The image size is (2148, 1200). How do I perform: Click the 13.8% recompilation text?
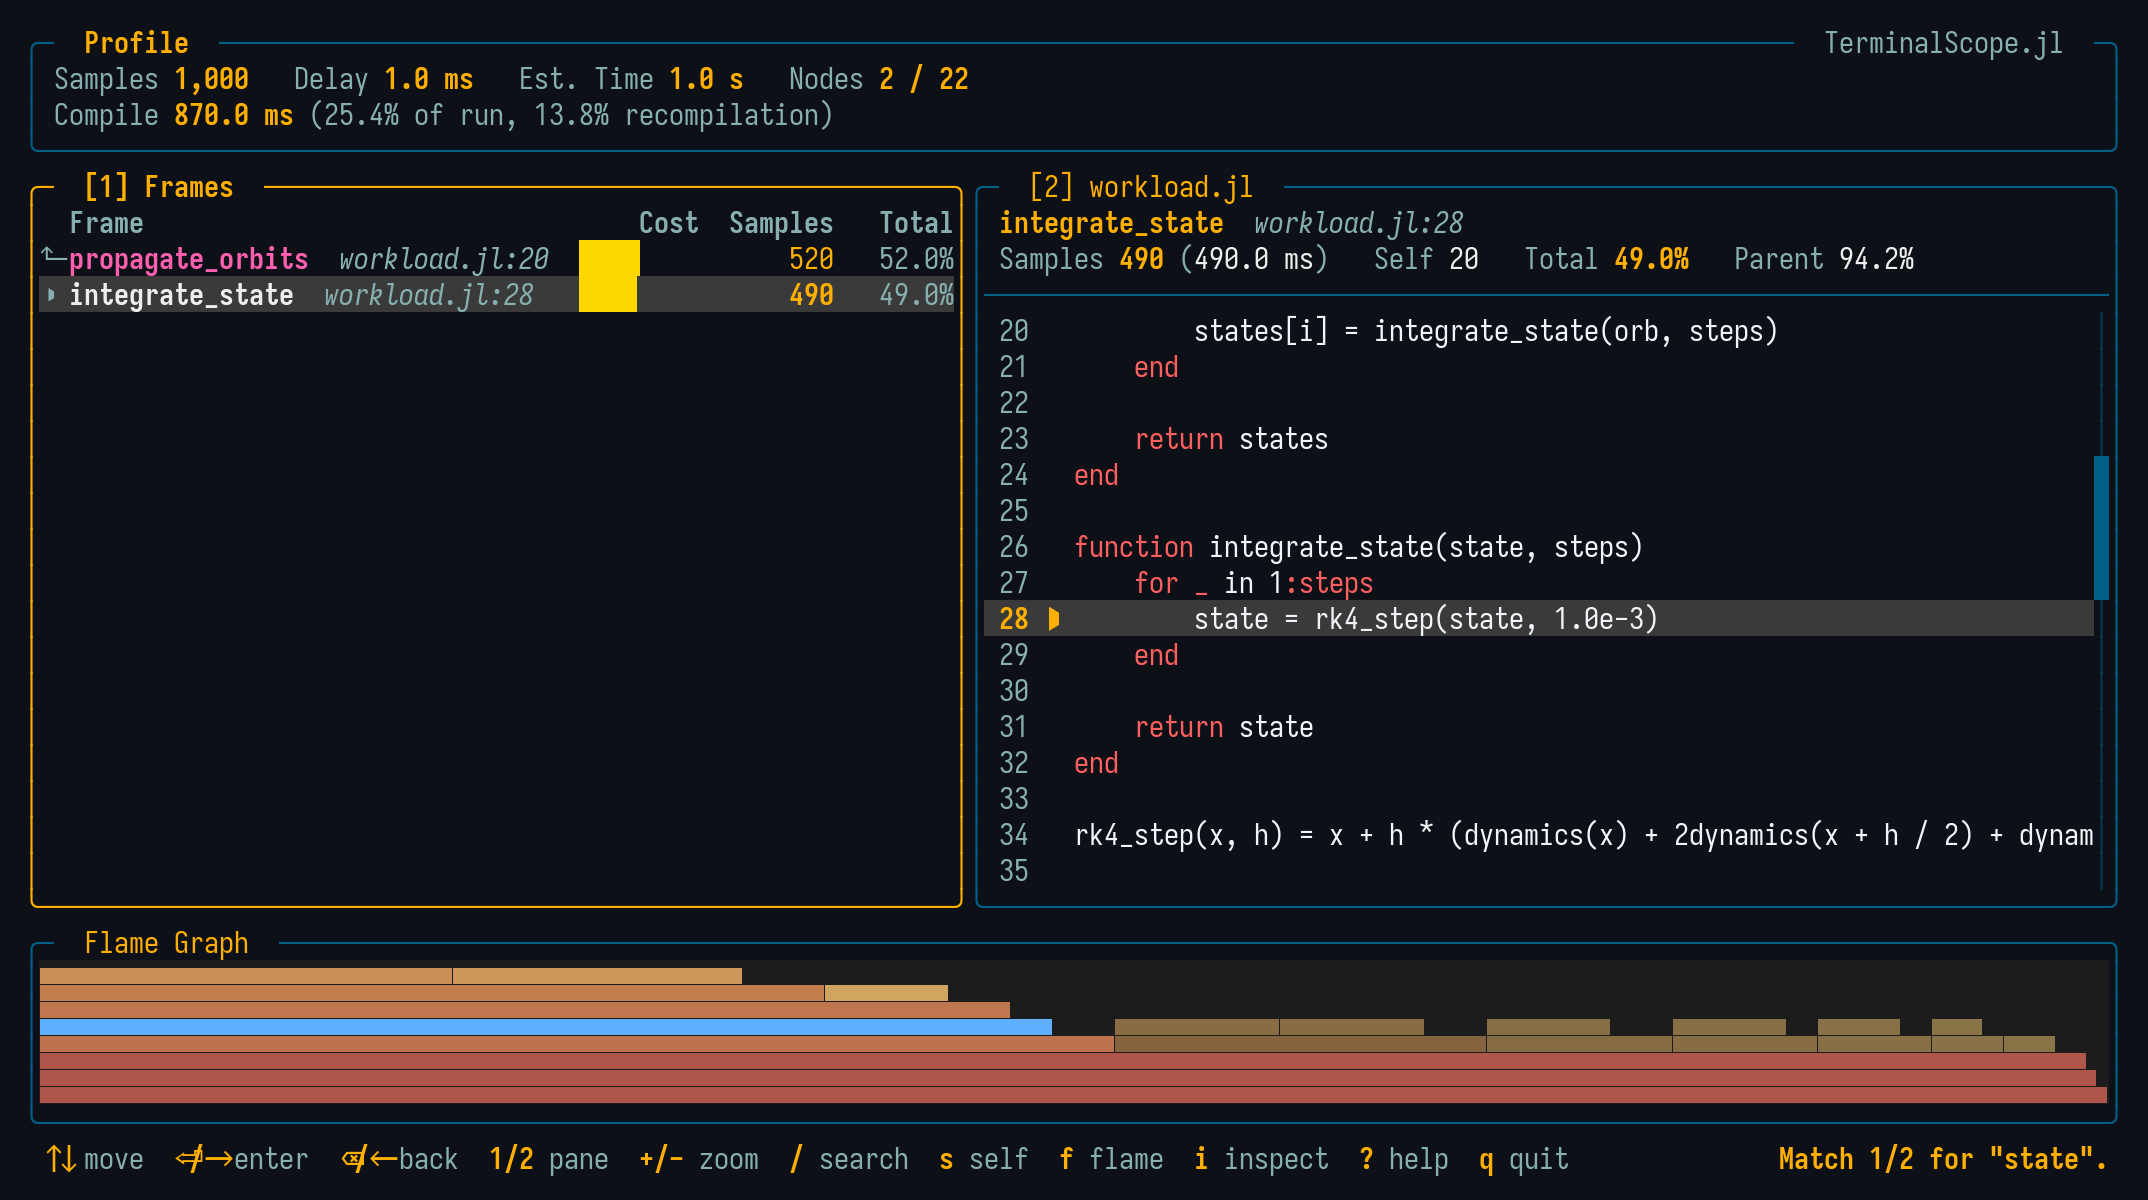(683, 115)
